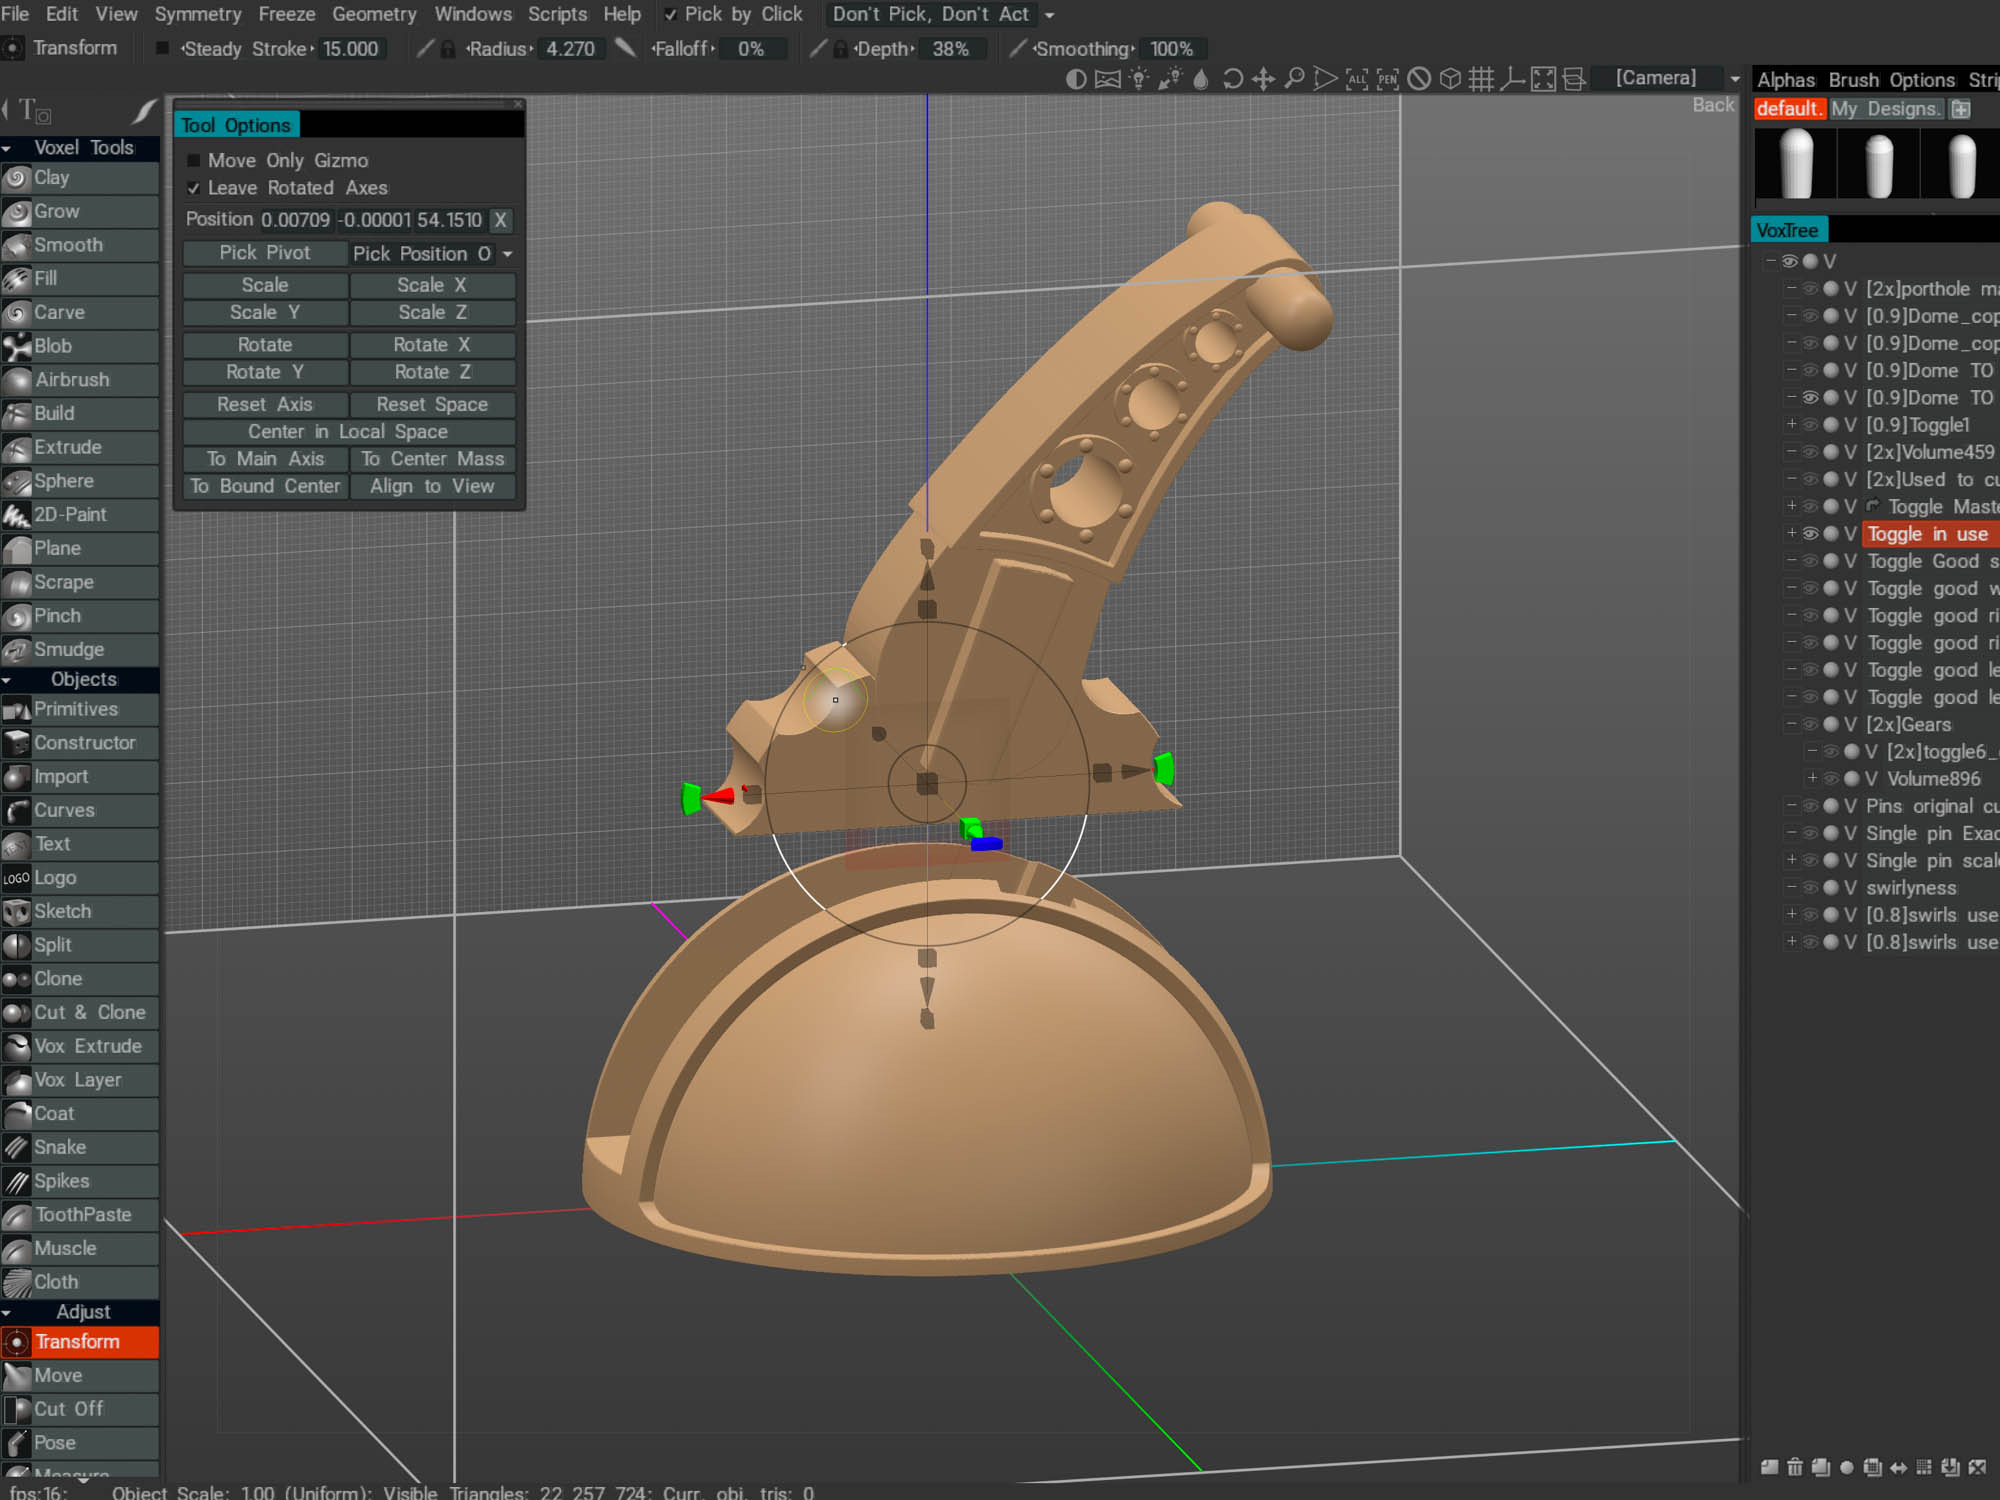The width and height of the screenshot is (2000, 1500).
Task: Click Center in Local Space button
Action: pyautogui.click(x=349, y=432)
